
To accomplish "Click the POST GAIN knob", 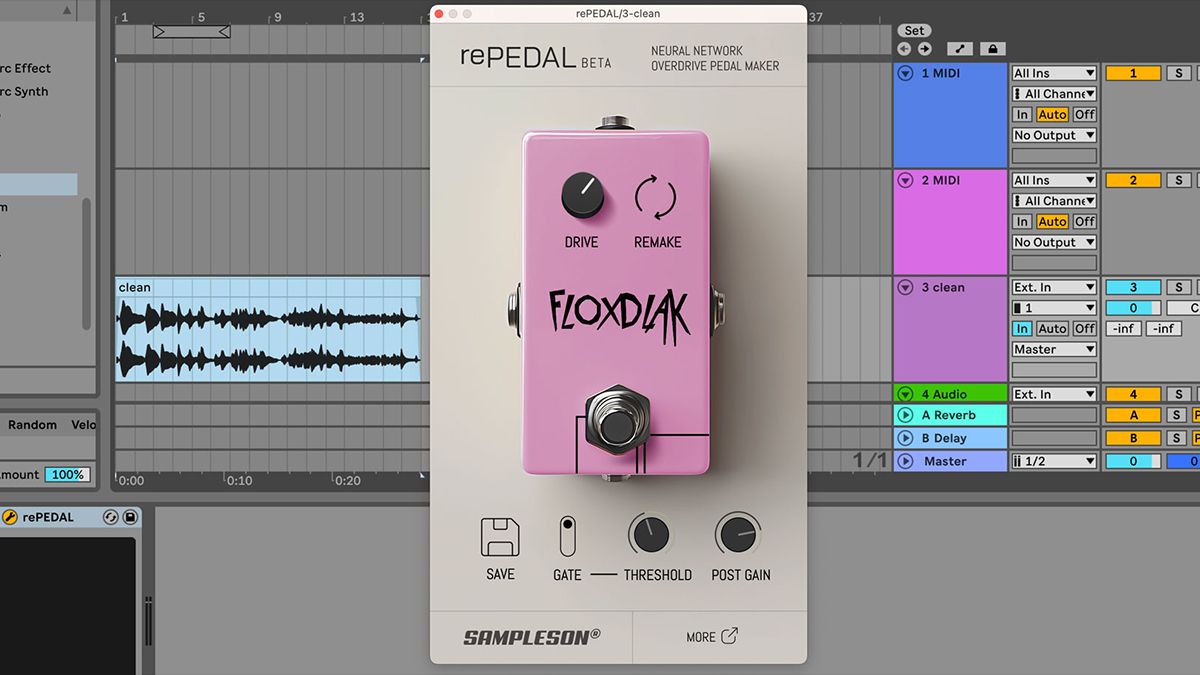I will (x=738, y=534).
